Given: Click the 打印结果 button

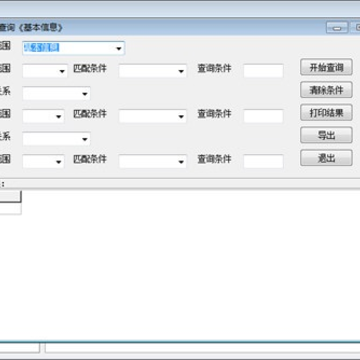Looking at the screenshot, I should [x=326, y=113].
